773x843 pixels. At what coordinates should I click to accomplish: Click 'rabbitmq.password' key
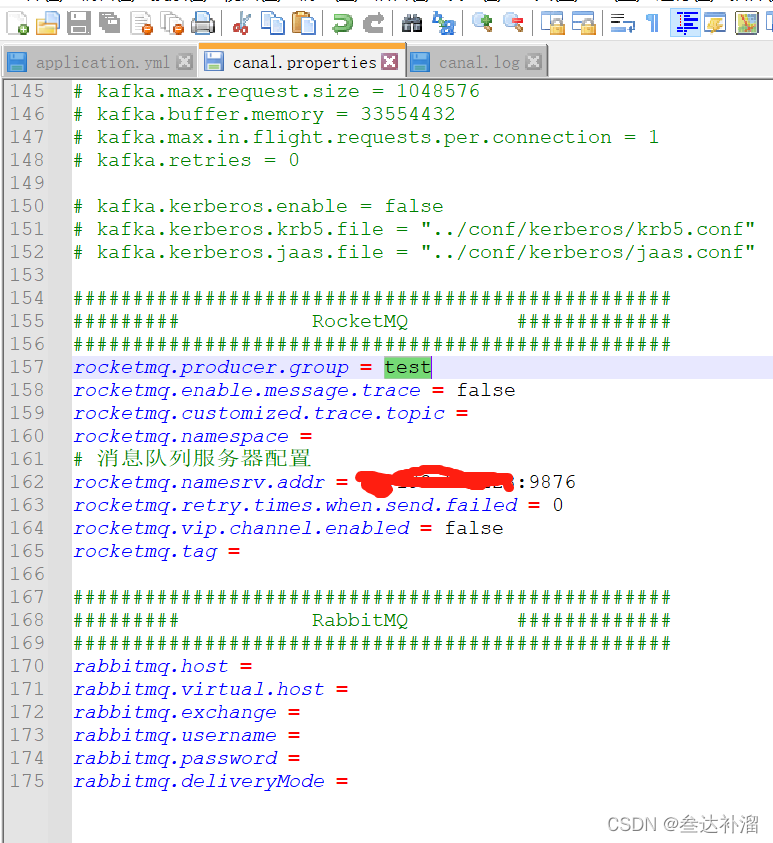(176, 759)
